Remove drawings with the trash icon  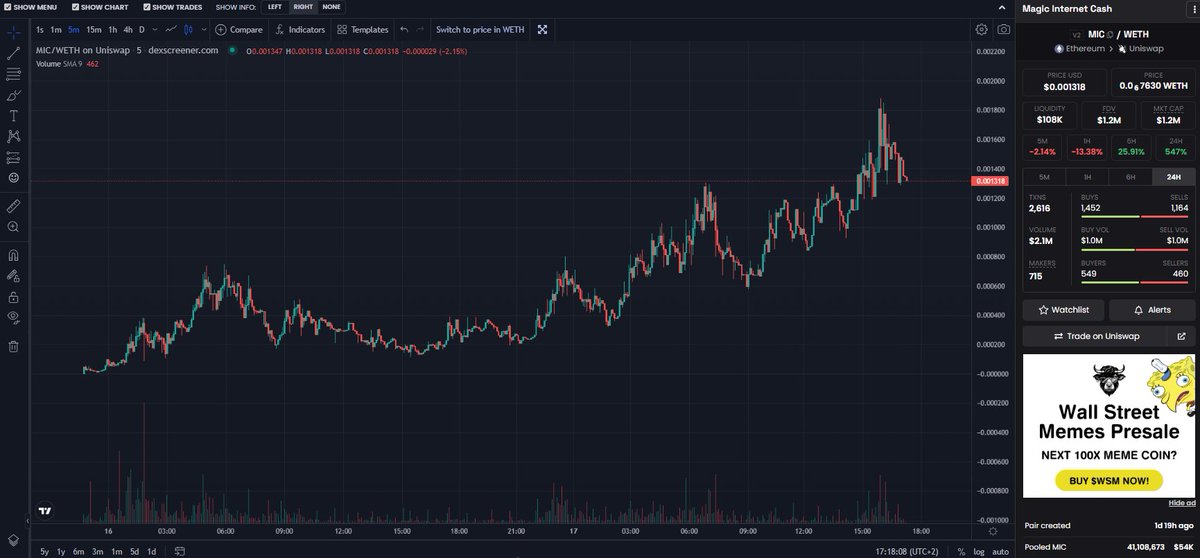pyautogui.click(x=14, y=346)
